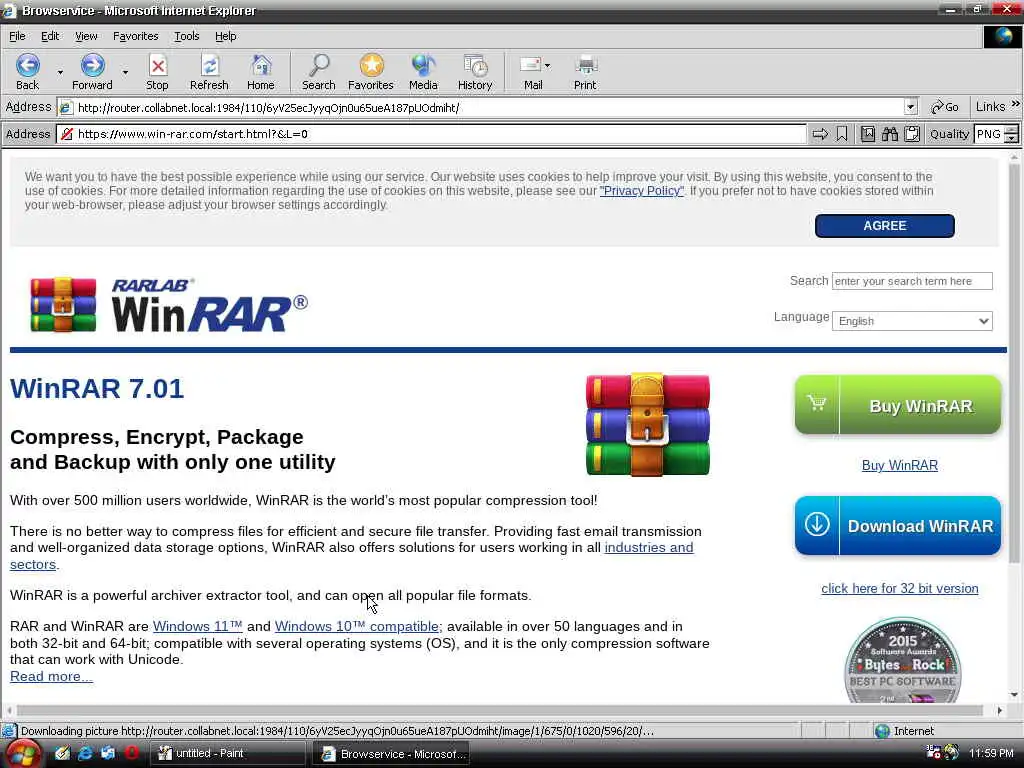Click the red Opera icon in quick launch
The image size is (1024, 768).
point(131,753)
